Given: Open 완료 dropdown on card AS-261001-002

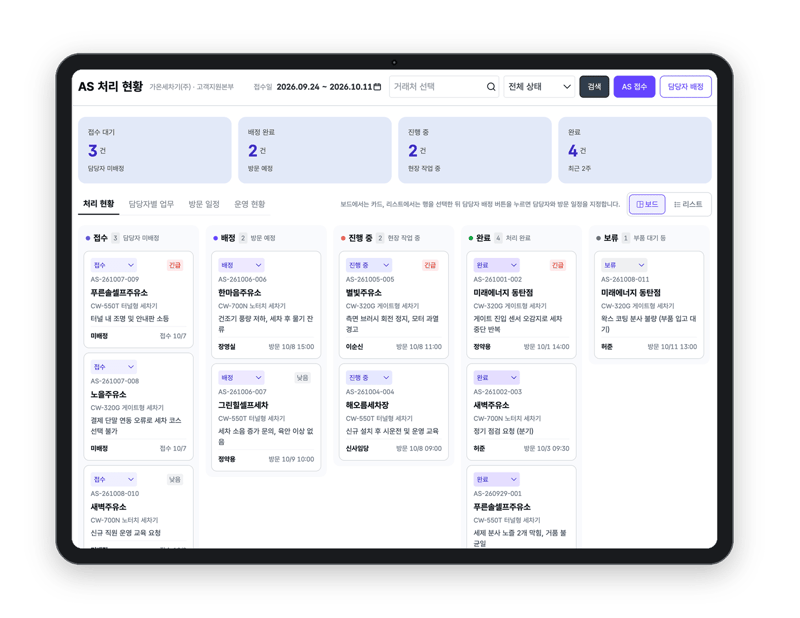Looking at the screenshot, I should pos(496,265).
